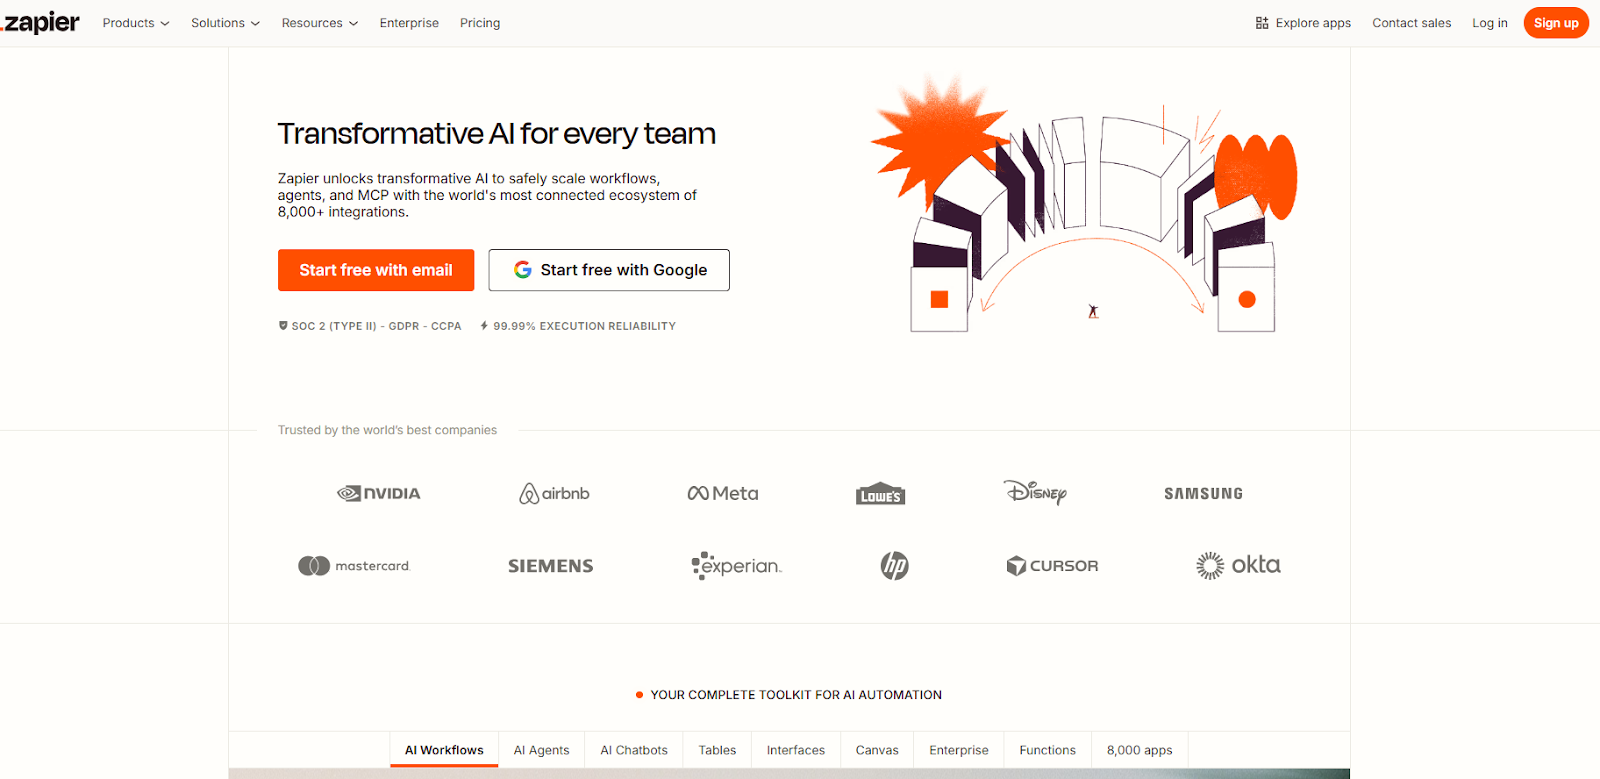Screen dimensions: 1600x779
Task: Click SOC 2 (TYPE II) - GDPR - CCPA text
Action: click(376, 326)
